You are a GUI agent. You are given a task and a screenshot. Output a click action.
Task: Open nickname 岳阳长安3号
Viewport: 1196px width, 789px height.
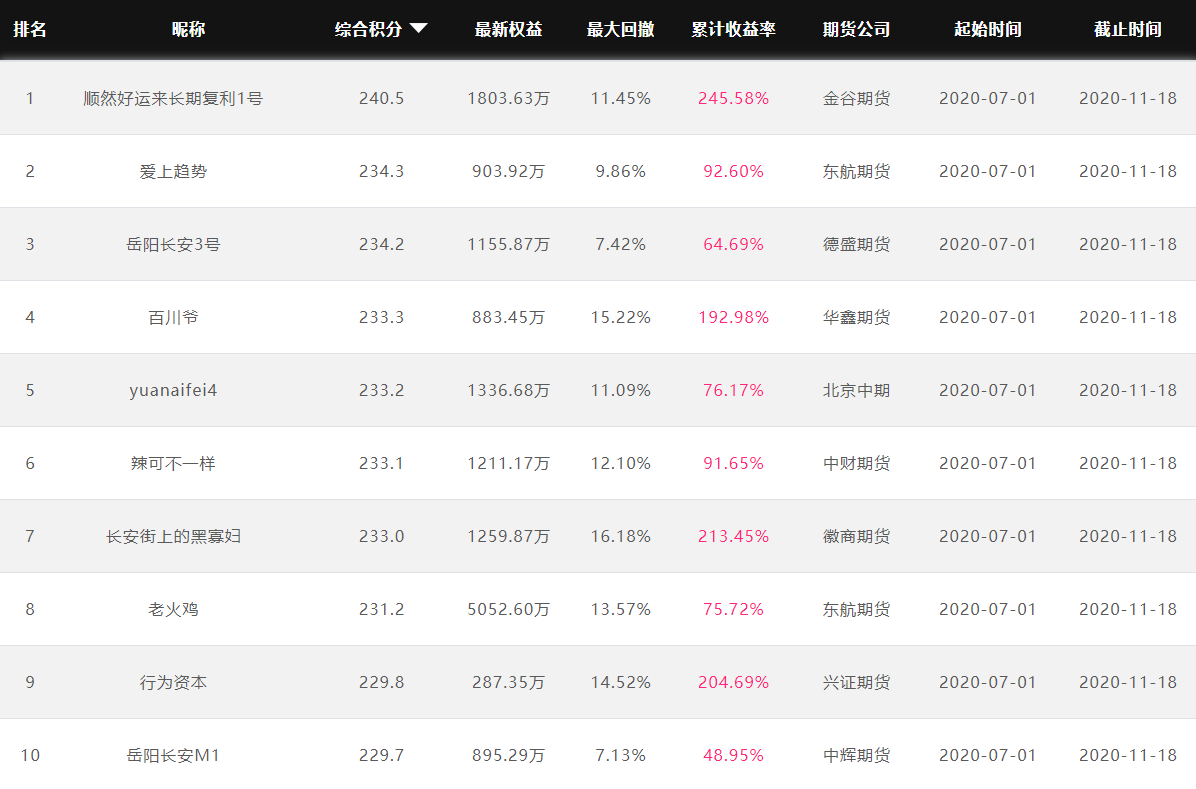[x=173, y=244]
